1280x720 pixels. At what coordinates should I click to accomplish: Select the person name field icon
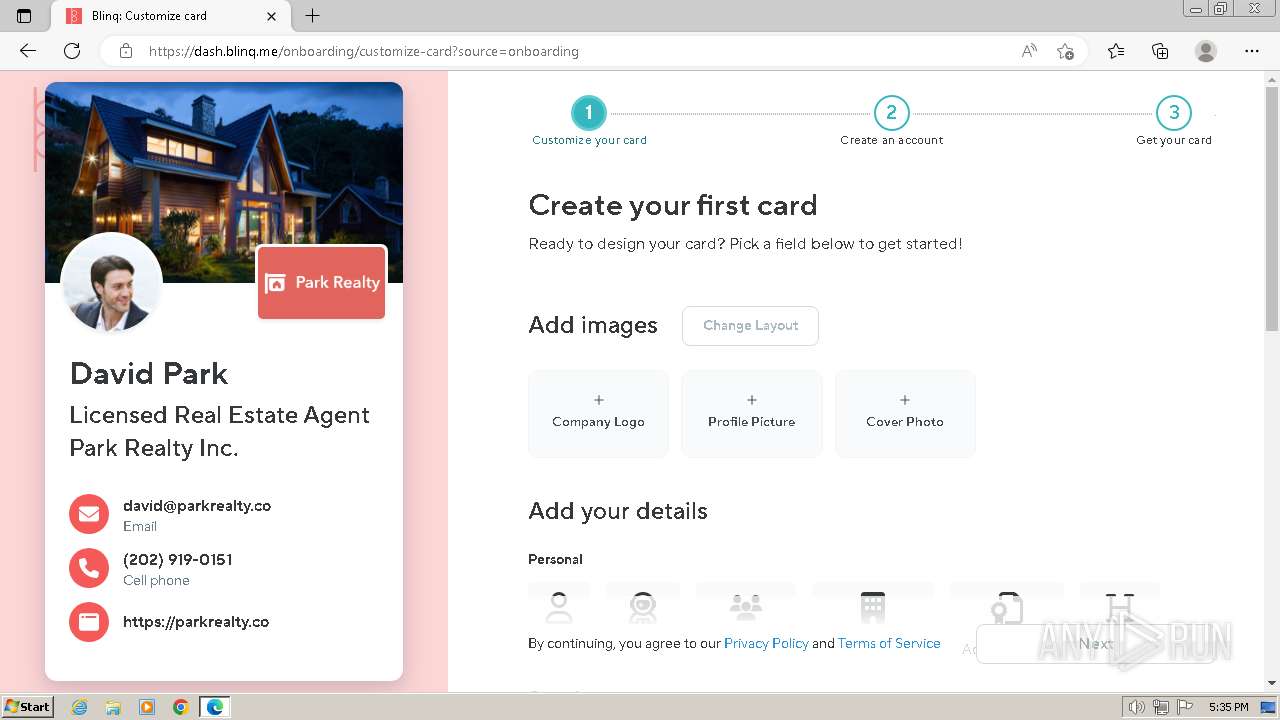[x=559, y=606]
